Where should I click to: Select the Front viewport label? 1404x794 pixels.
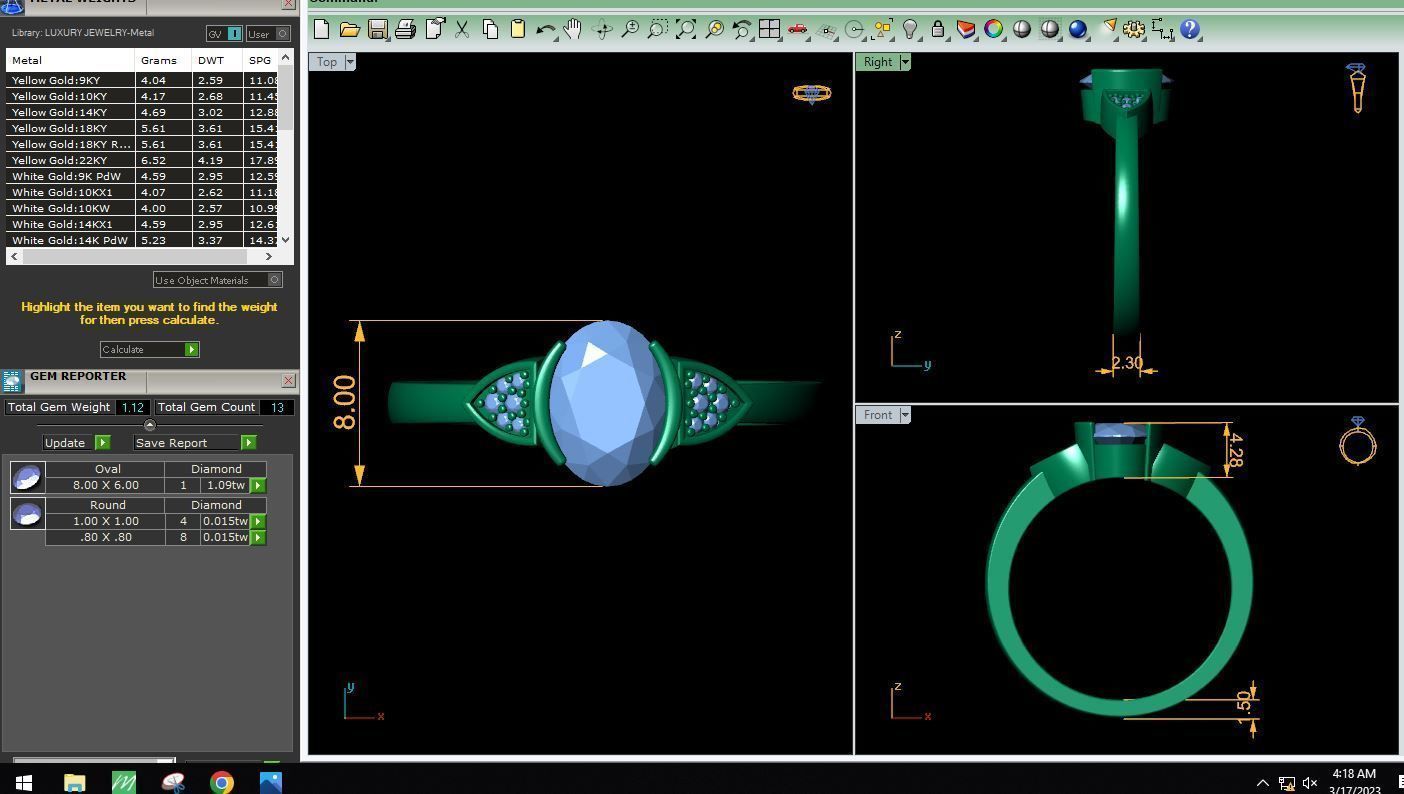click(x=878, y=415)
